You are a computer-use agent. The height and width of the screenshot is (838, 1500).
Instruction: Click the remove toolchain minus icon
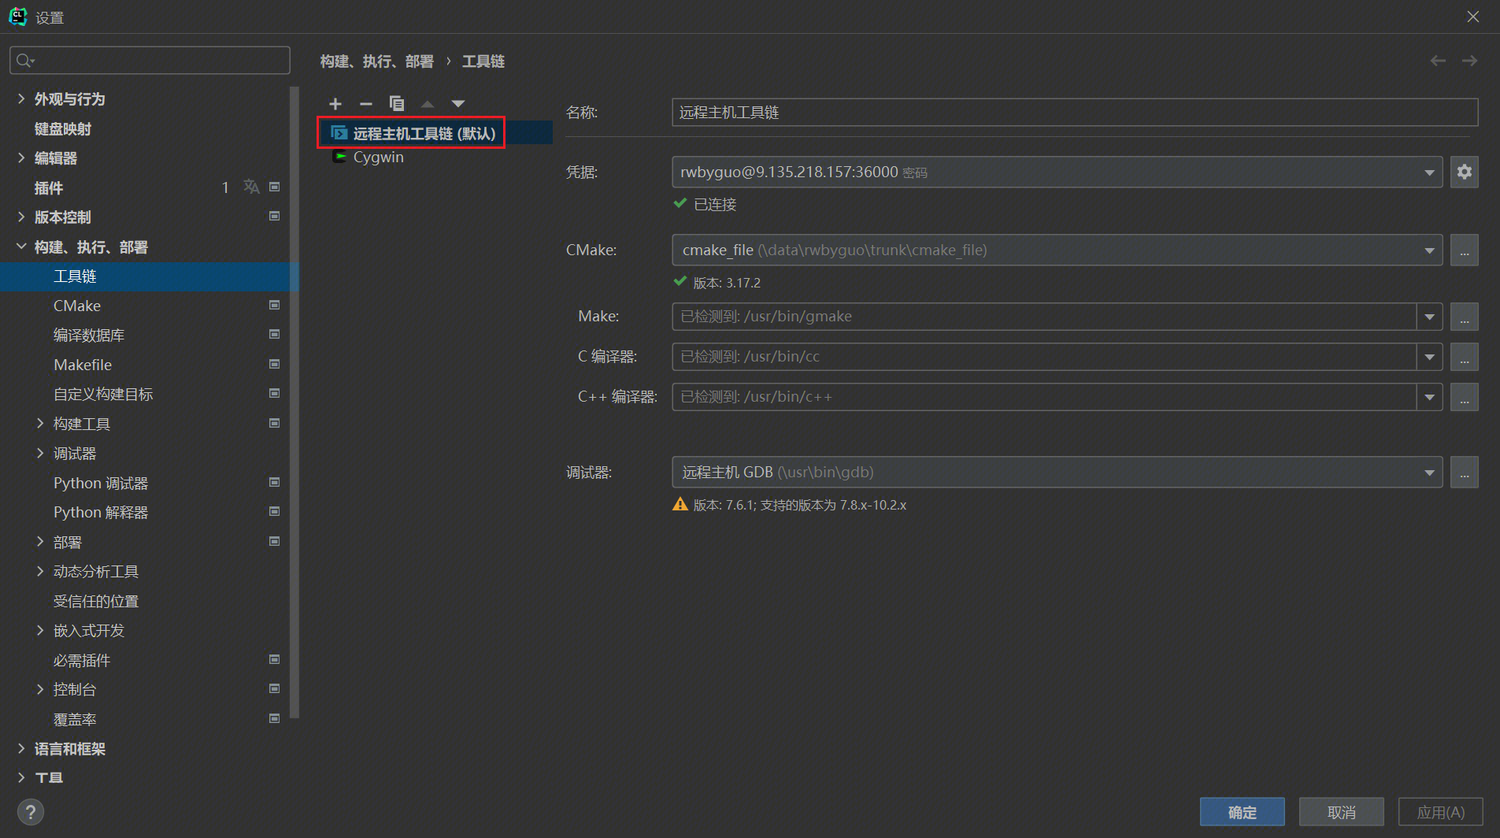366,104
